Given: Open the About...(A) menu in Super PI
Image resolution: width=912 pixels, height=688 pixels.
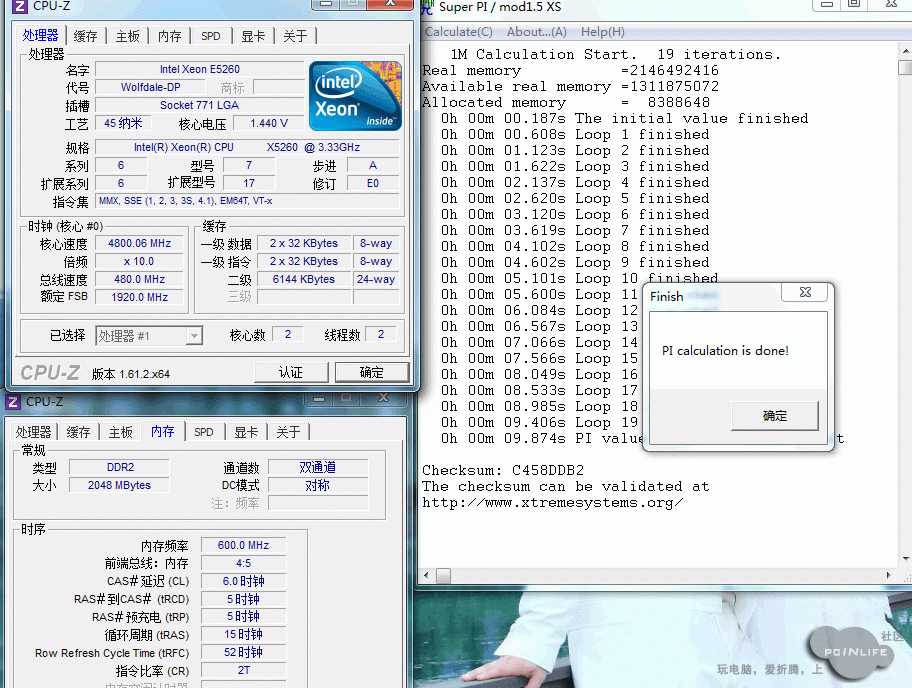Looking at the screenshot, I should click(x=536, y=32).
